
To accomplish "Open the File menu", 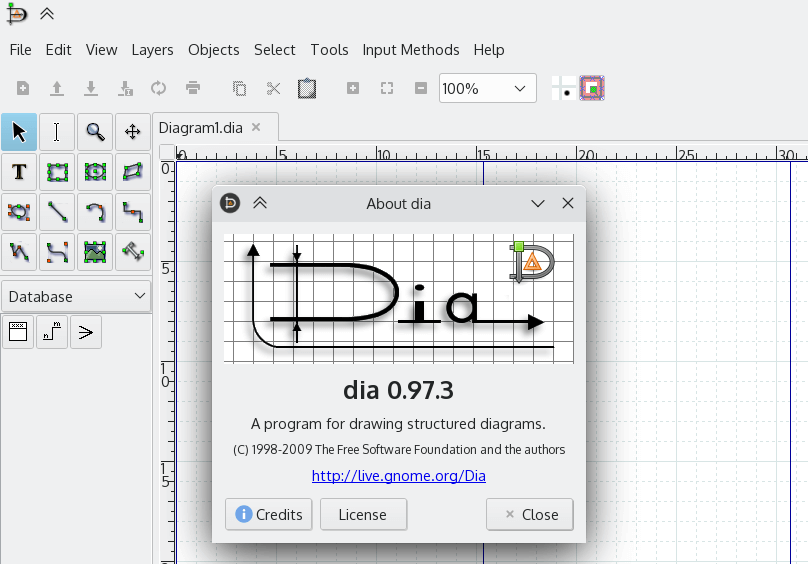I will [21, 50].
